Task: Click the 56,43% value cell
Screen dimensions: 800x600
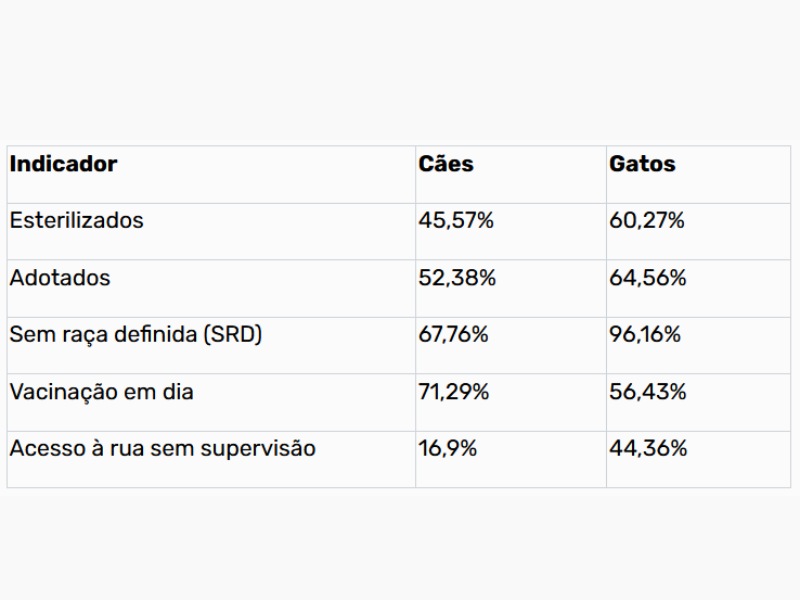Action: tap(648, 392)
